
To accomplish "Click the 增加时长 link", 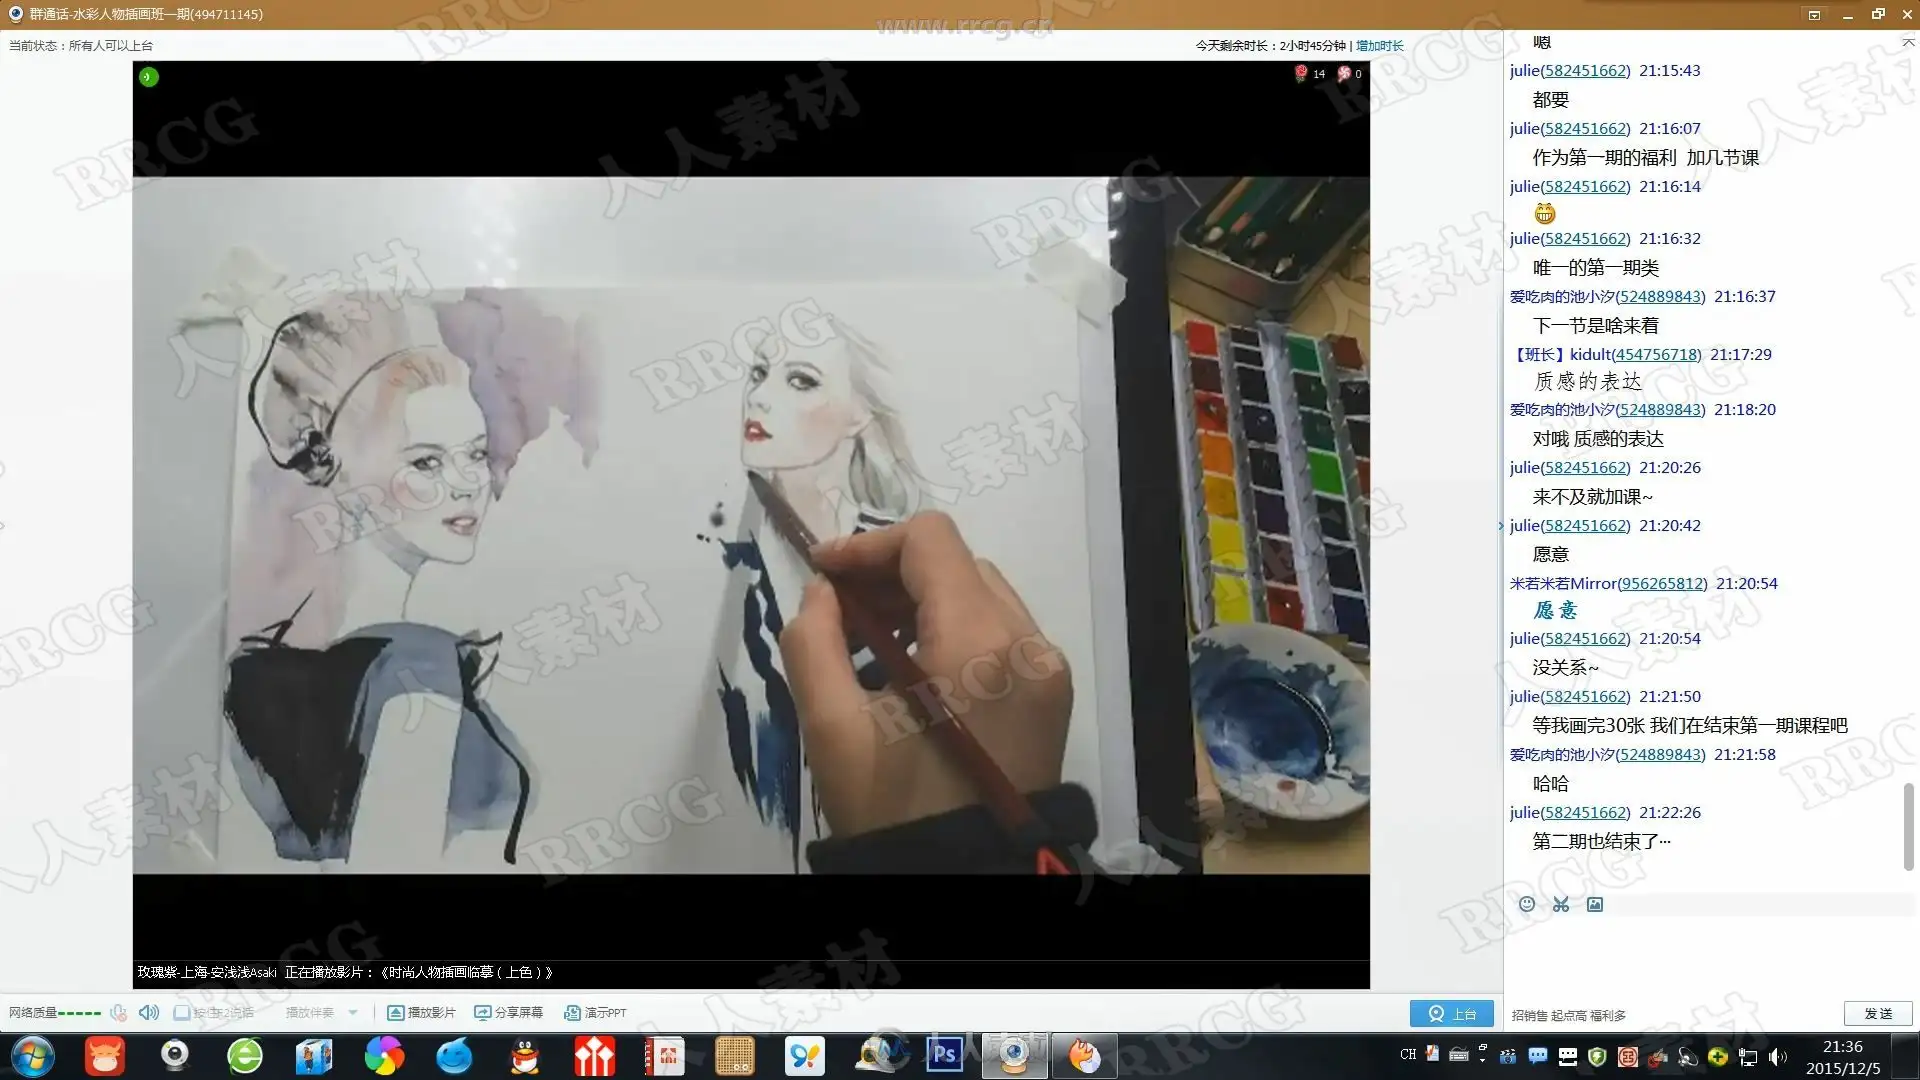I will point(1379,45).
